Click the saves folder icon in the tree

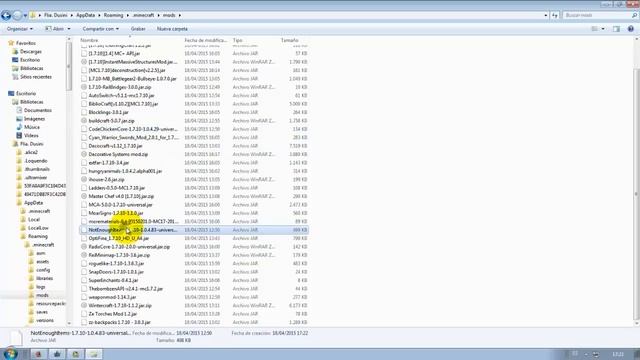[x=31, y=312]
